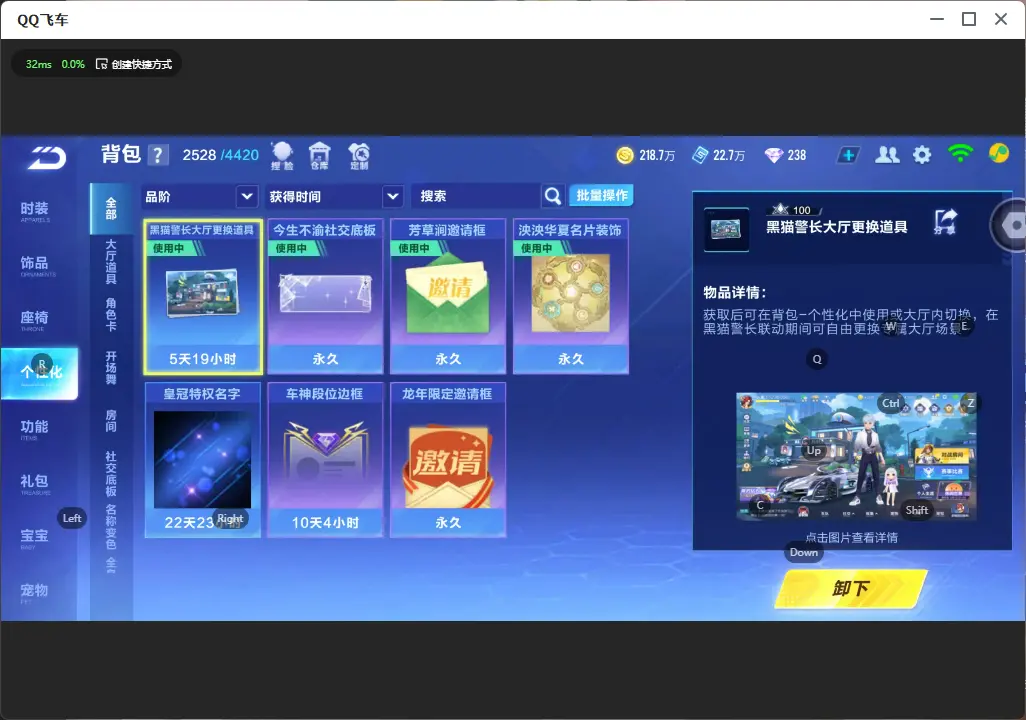The height and width of the screenshot is (720, 1026).
Task: Click the blue ticket currency icon
Action: point(700,155)
